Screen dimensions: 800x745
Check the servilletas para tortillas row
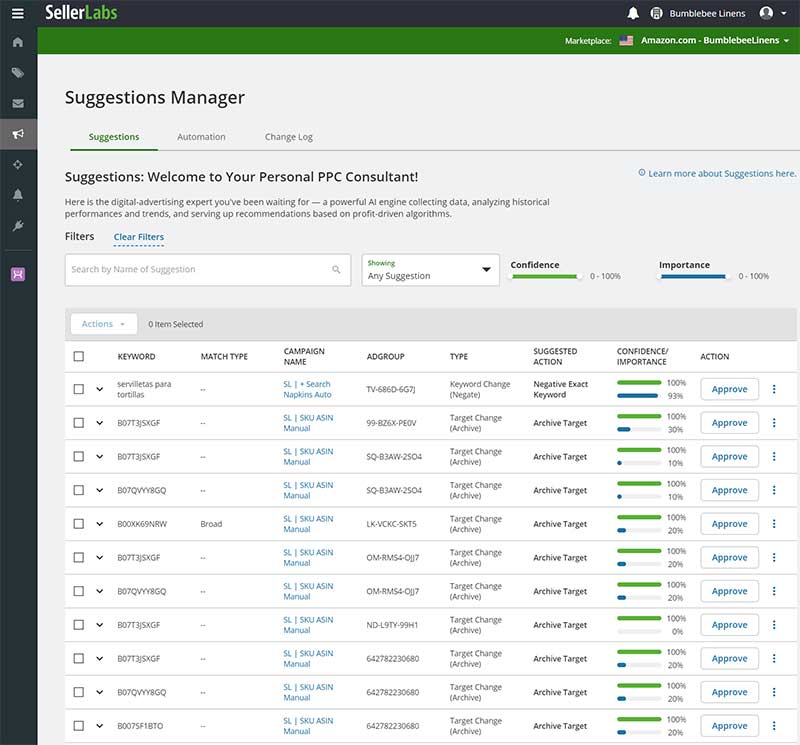(79, 389)
